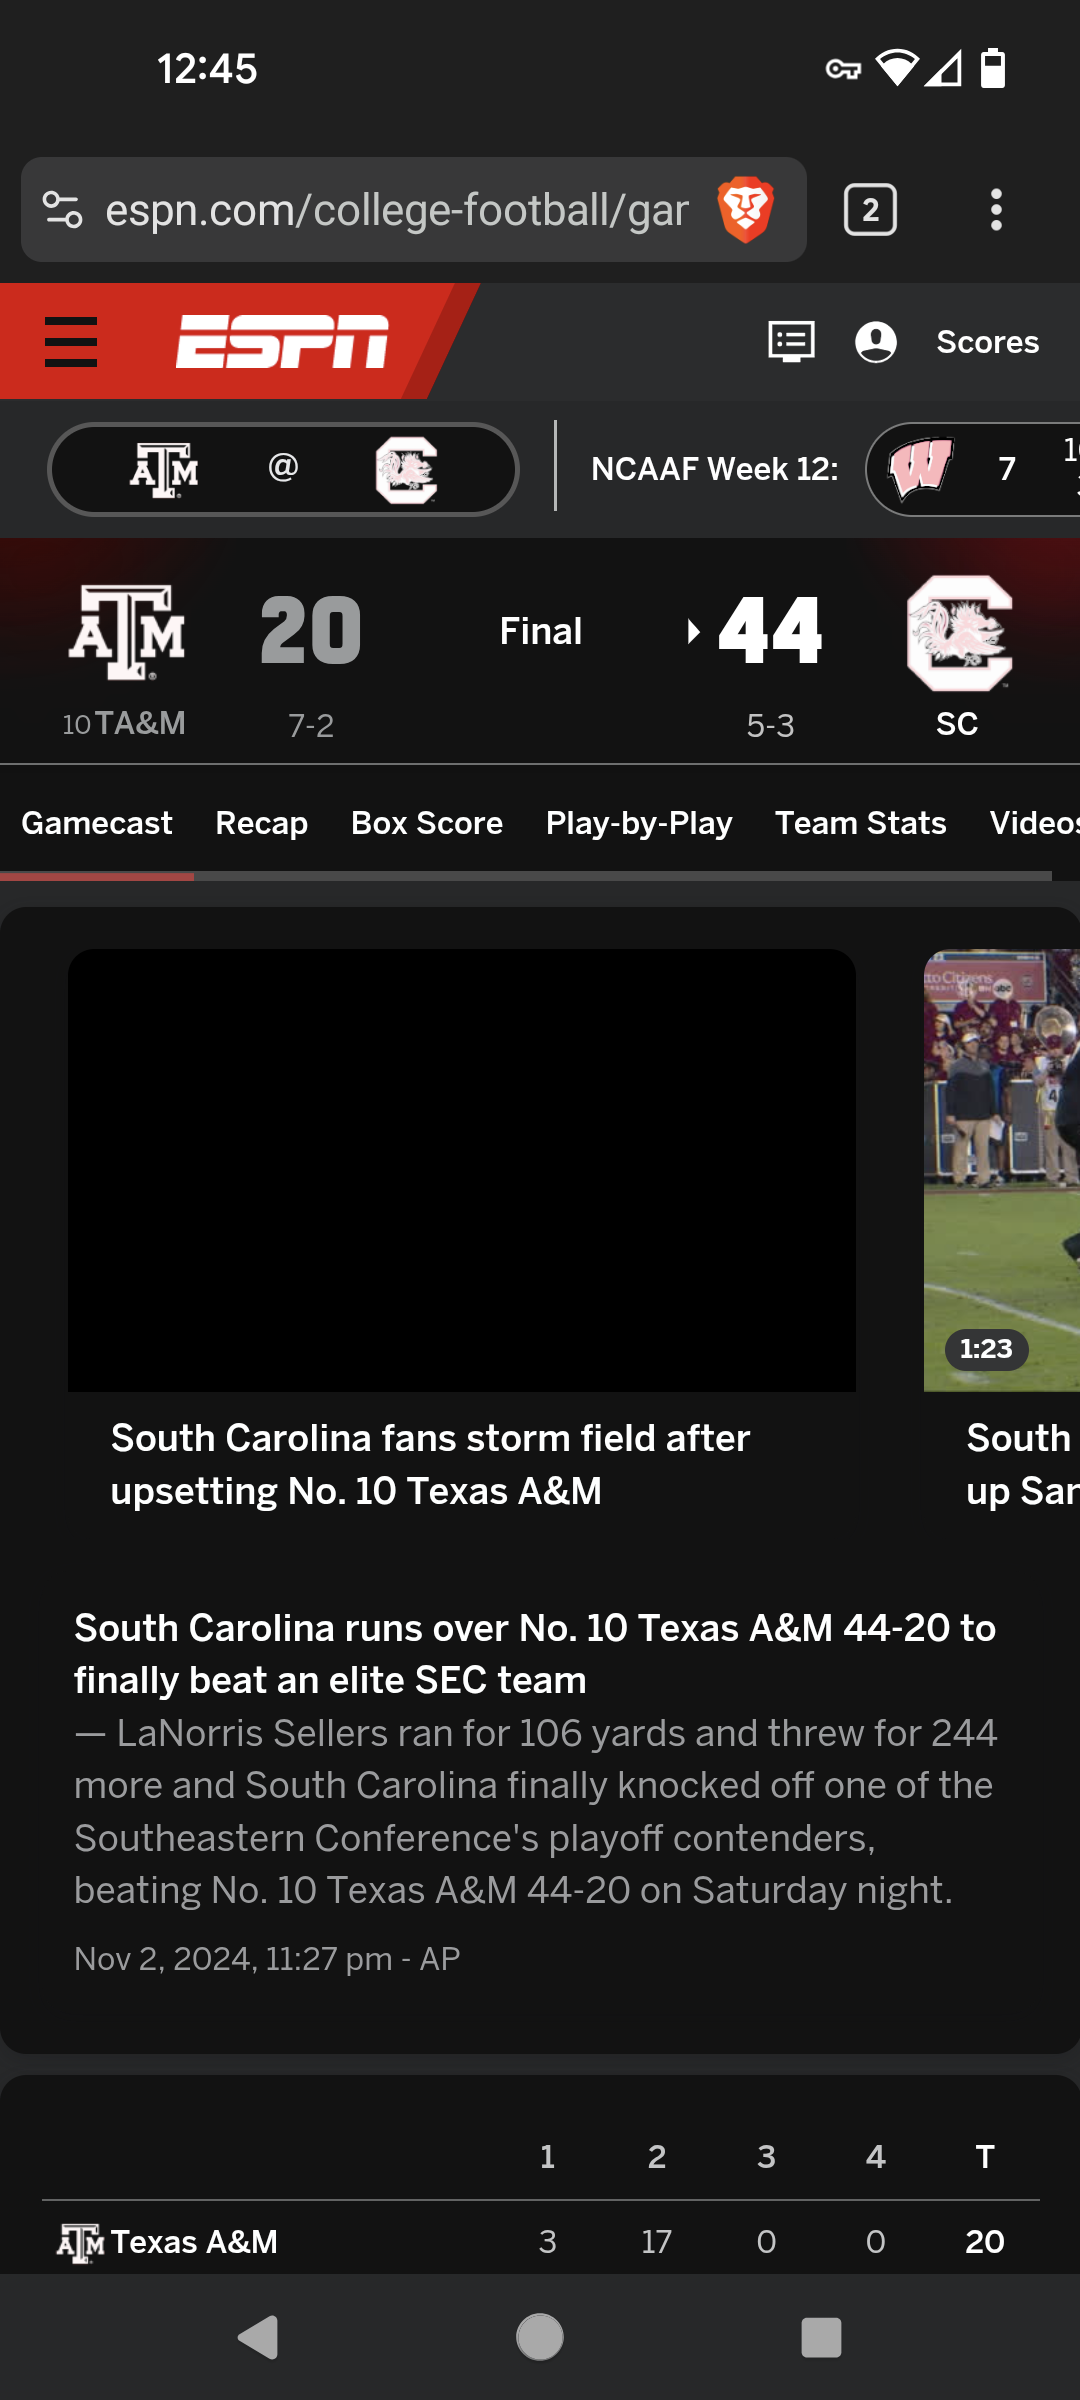The image size is (1080, 2400).
Task: Select the Texas A&M at South Carolina game pill
Action: (283, 469)
